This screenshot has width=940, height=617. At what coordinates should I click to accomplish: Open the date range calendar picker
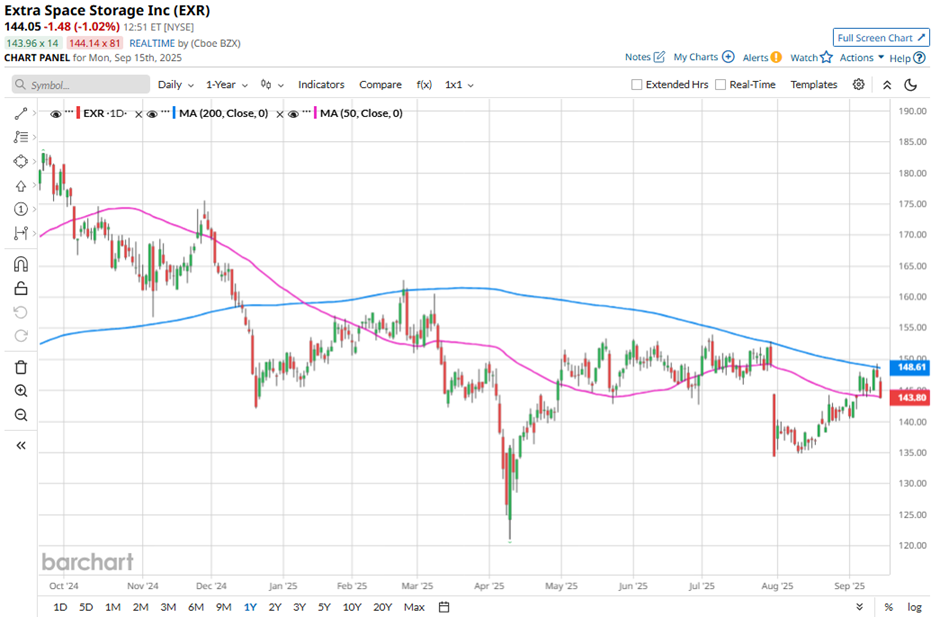click(x=444, y=607)
